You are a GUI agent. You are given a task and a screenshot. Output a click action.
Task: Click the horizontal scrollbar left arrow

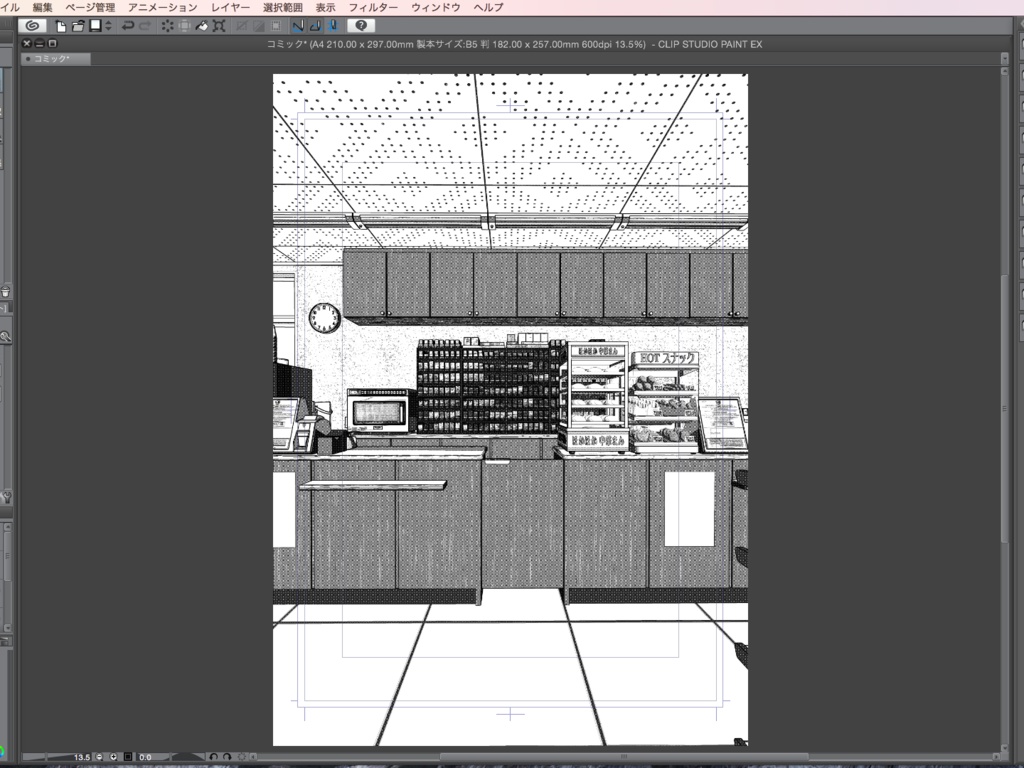(253, 757)
